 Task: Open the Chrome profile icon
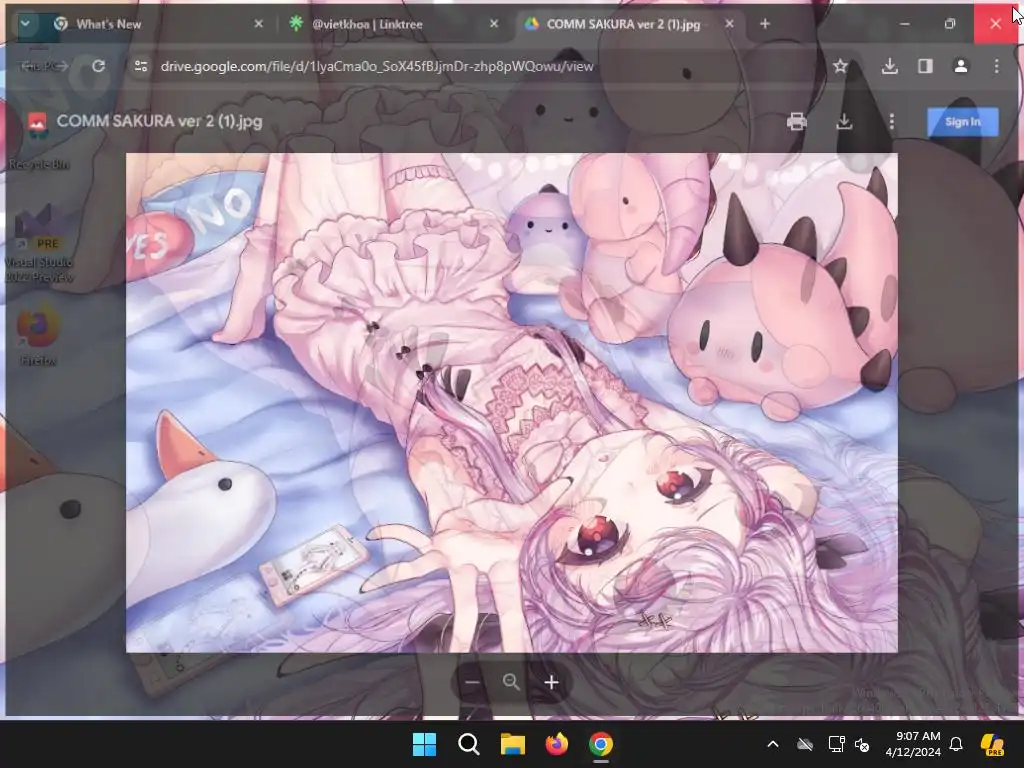961,66
